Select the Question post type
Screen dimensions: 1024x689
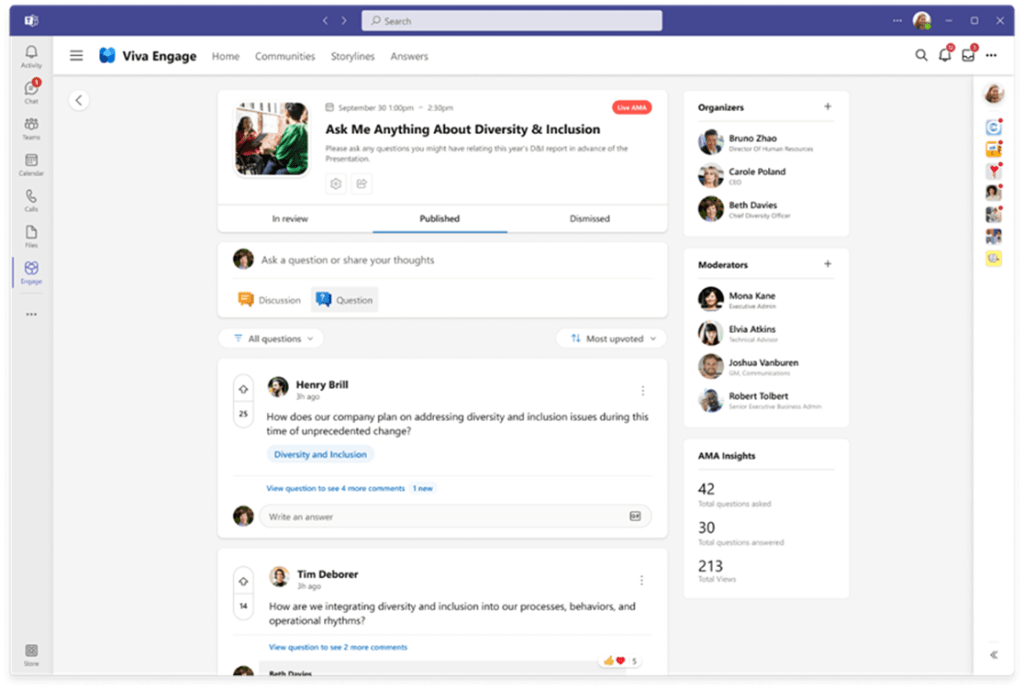coord(344,300)
